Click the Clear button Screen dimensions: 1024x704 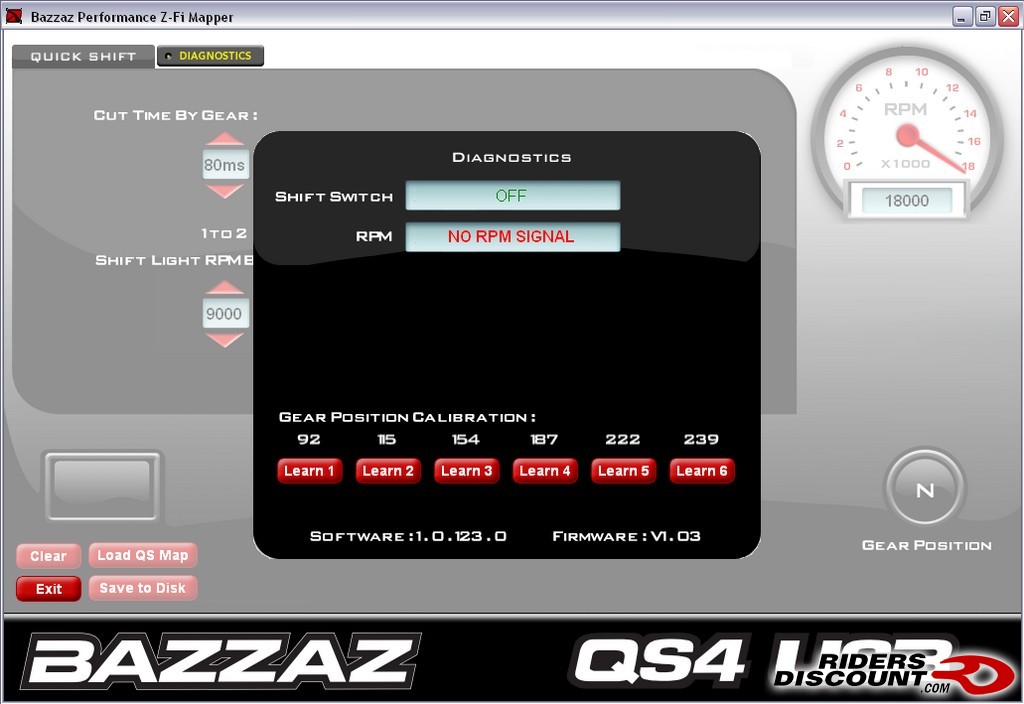(x=48, y=556)
